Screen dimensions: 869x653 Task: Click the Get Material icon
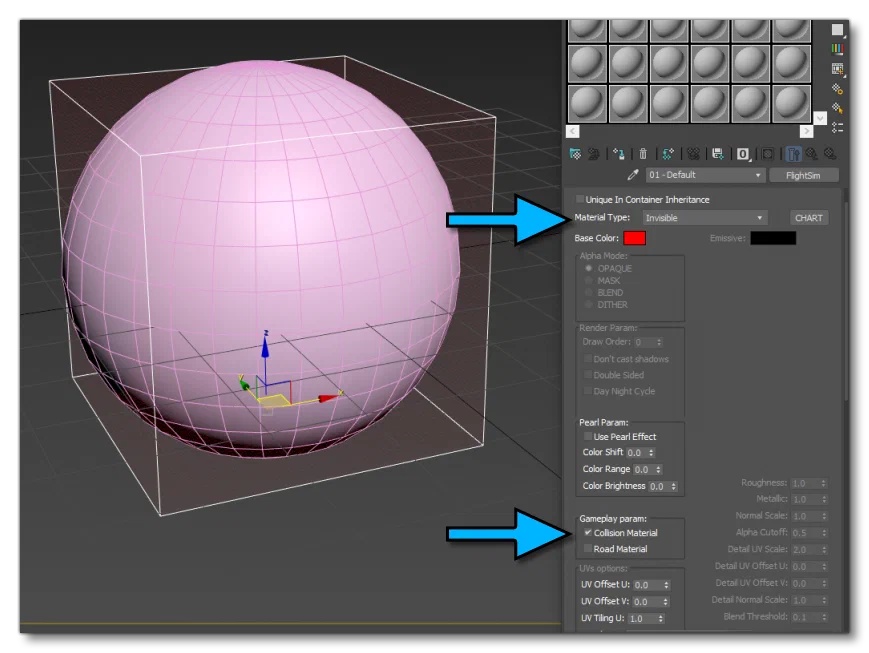click(575, 154)
